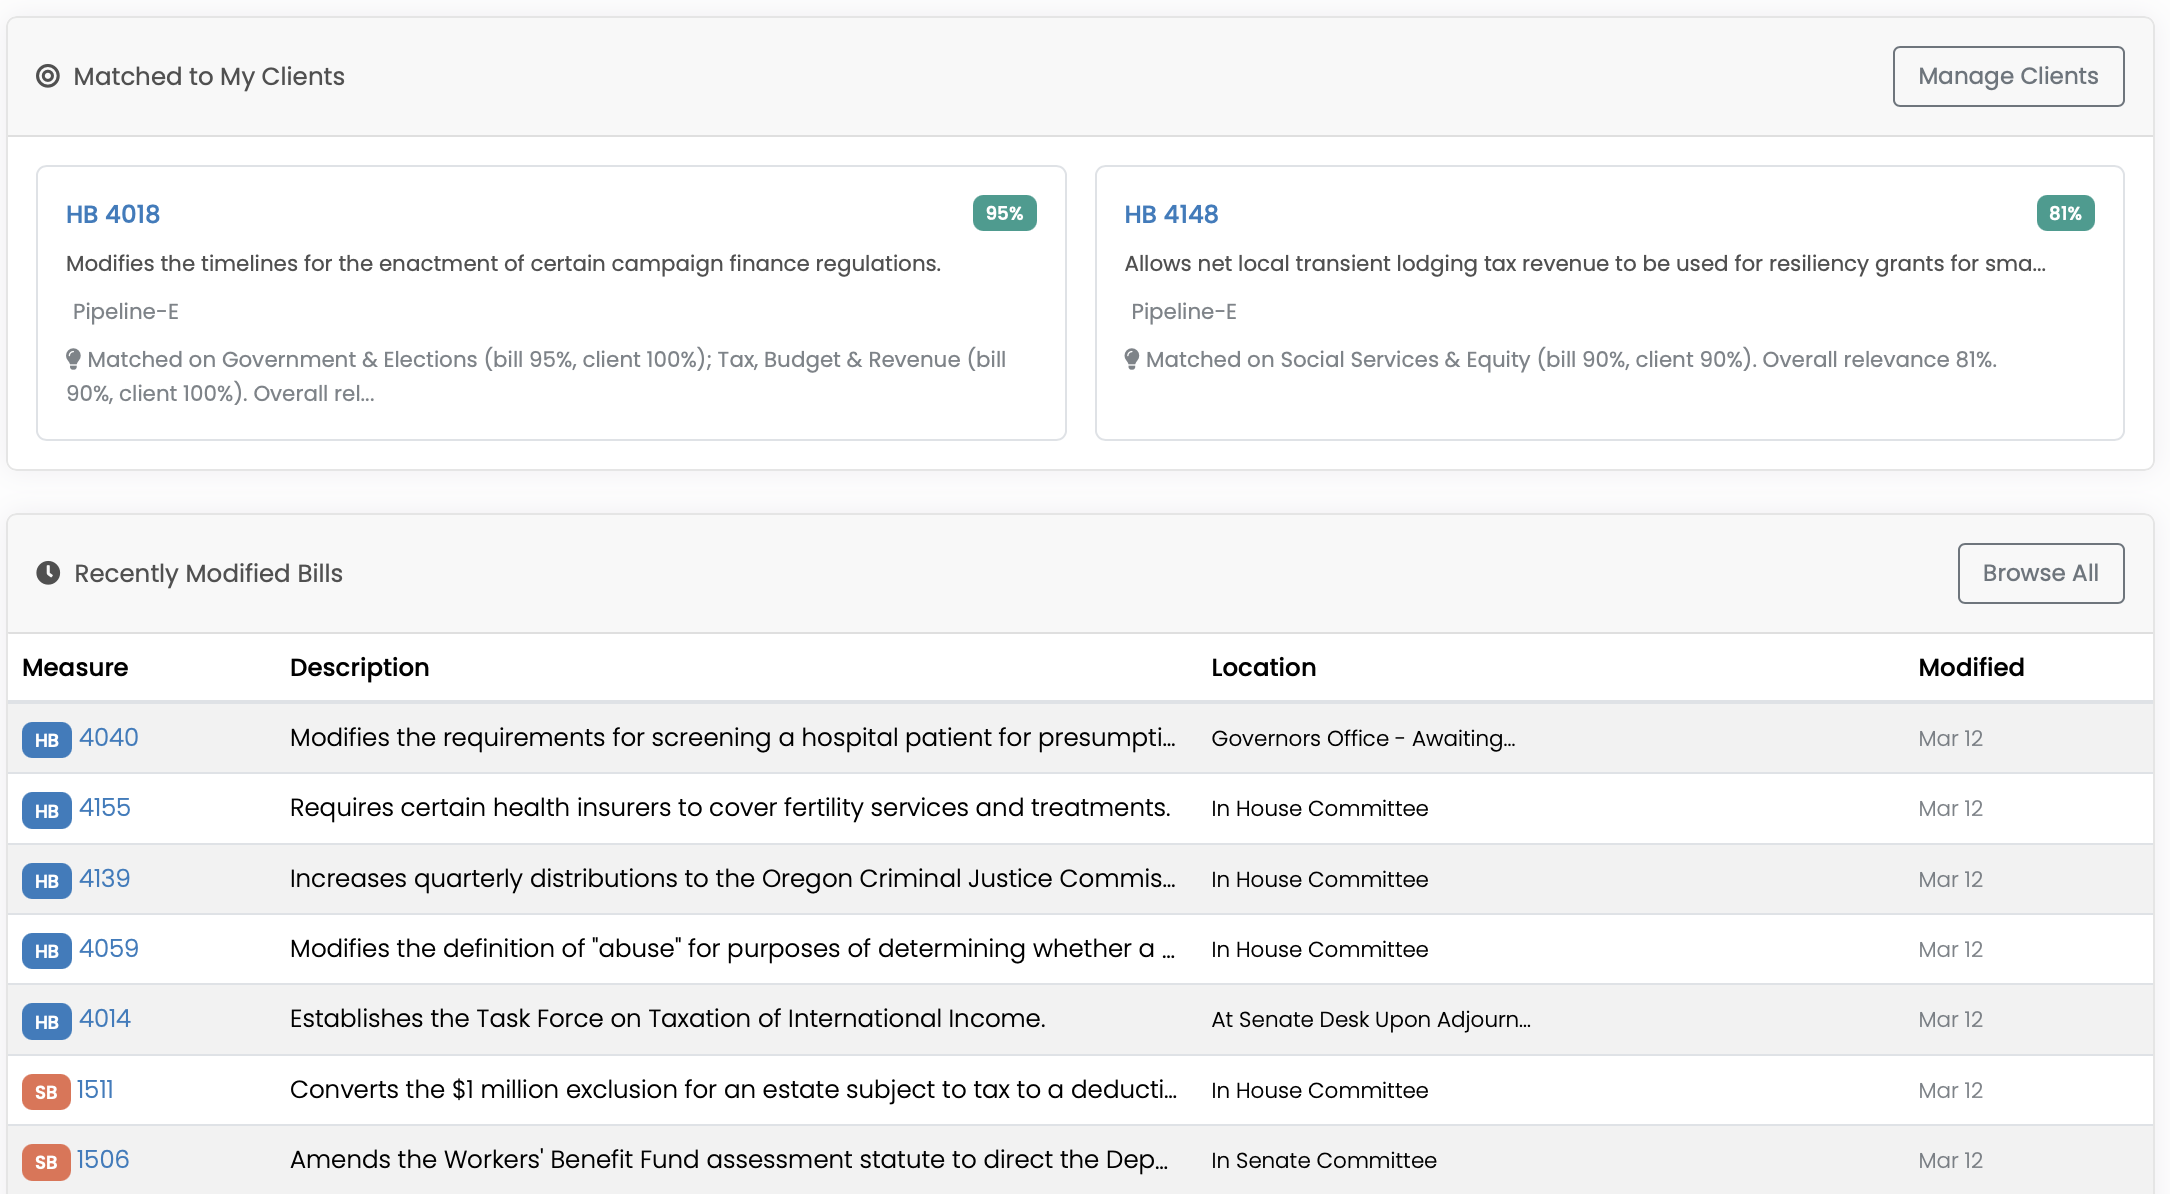
Task: Click the target icon beside Matched to My Clients
Action: (x=47, y=76)
